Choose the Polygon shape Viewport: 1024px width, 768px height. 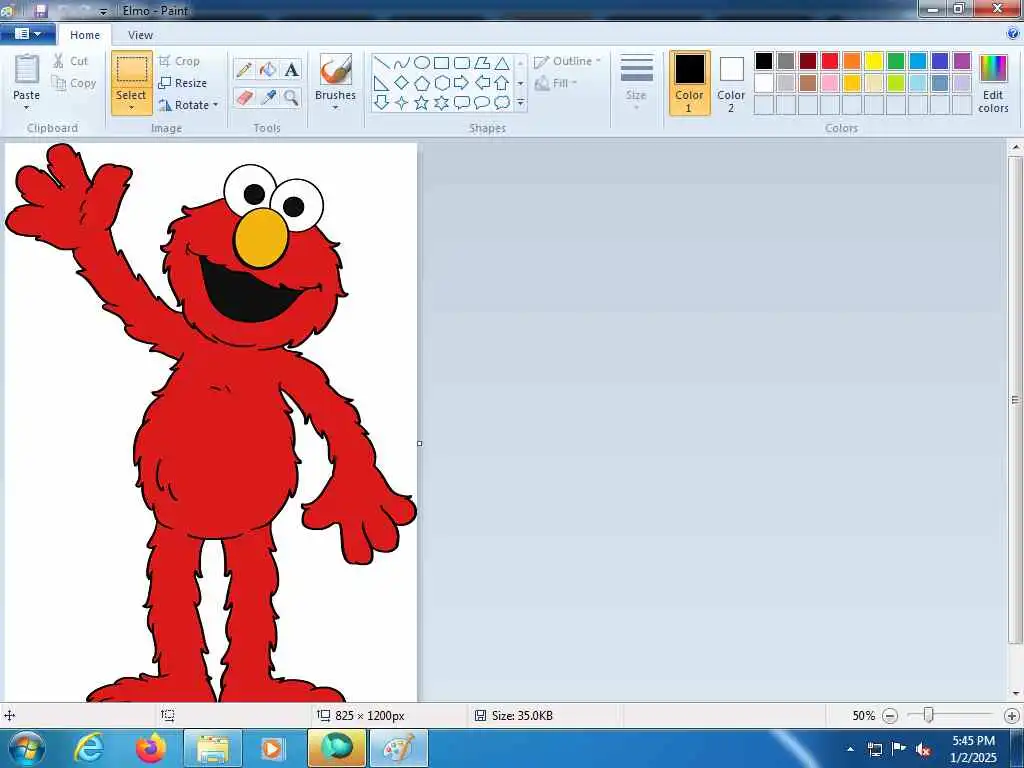[x=482, y=63]
